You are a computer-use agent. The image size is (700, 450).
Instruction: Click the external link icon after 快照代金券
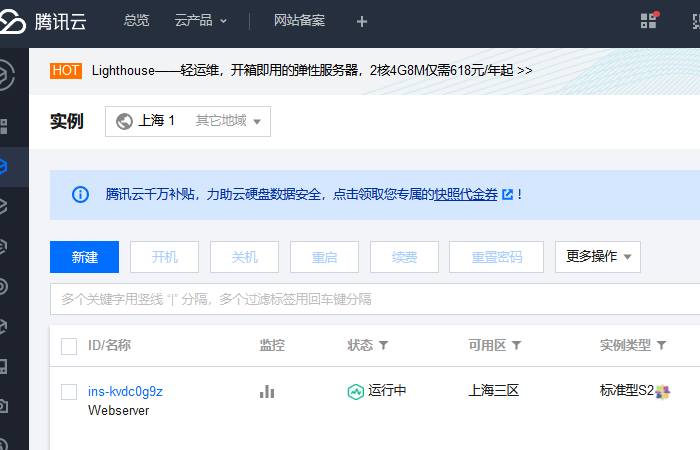508,194
